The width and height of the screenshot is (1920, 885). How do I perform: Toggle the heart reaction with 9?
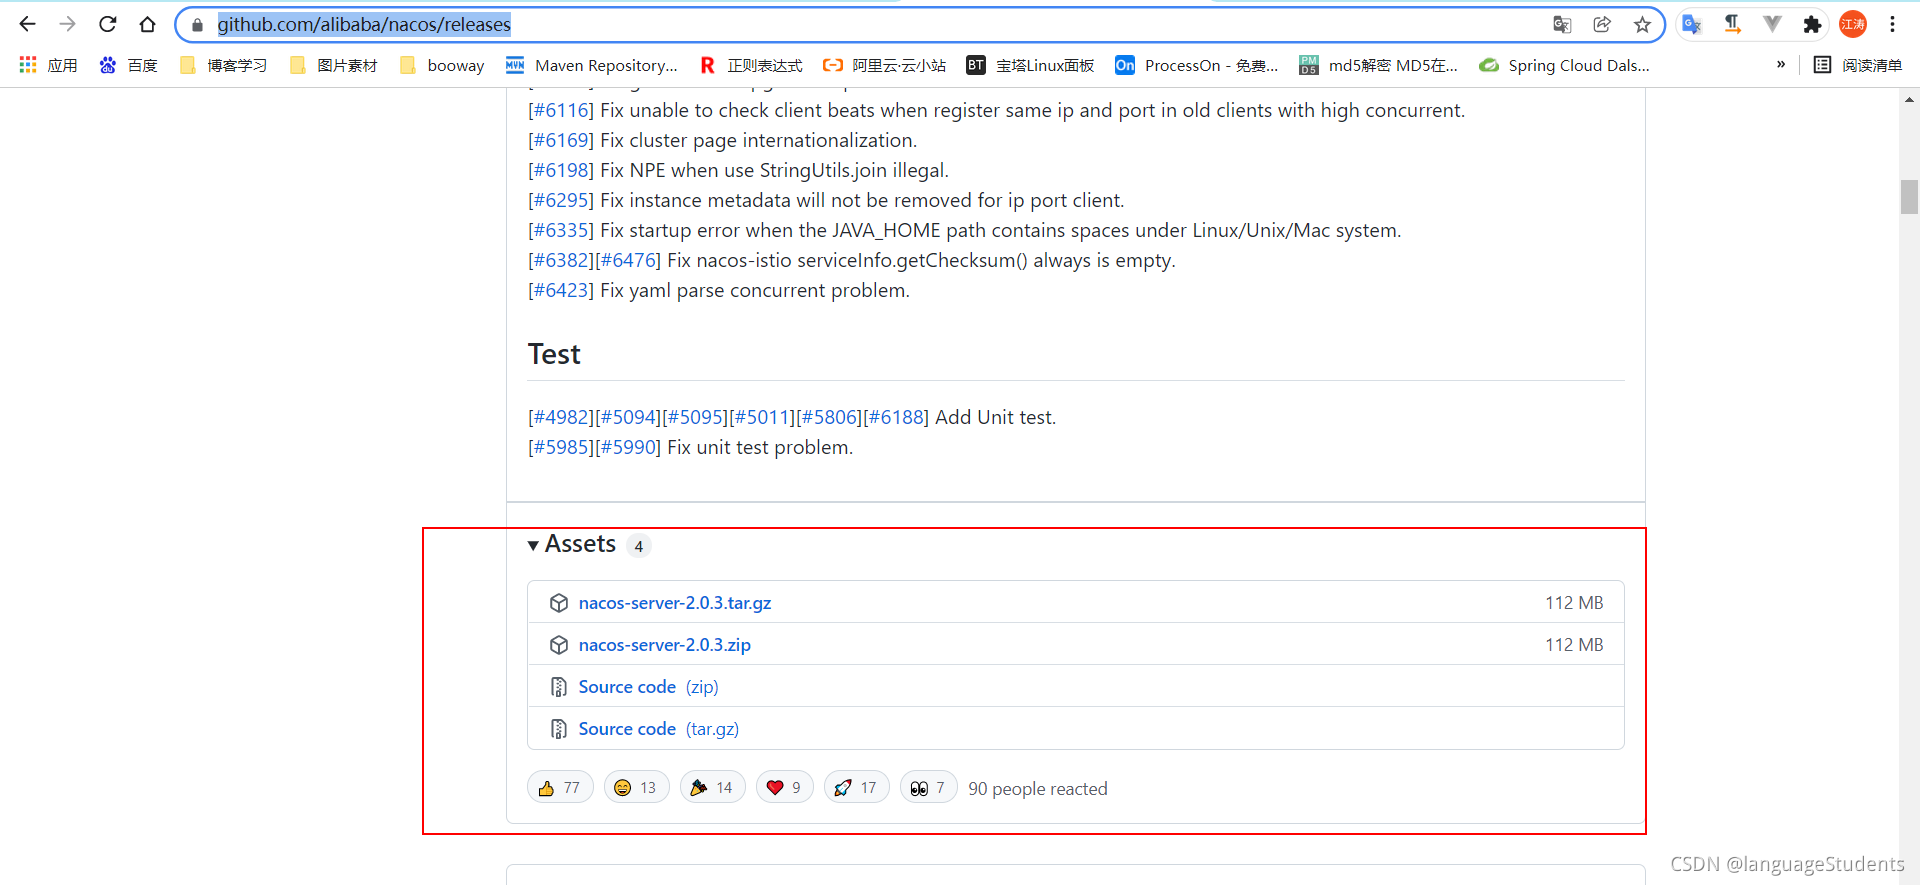point(784,788)
